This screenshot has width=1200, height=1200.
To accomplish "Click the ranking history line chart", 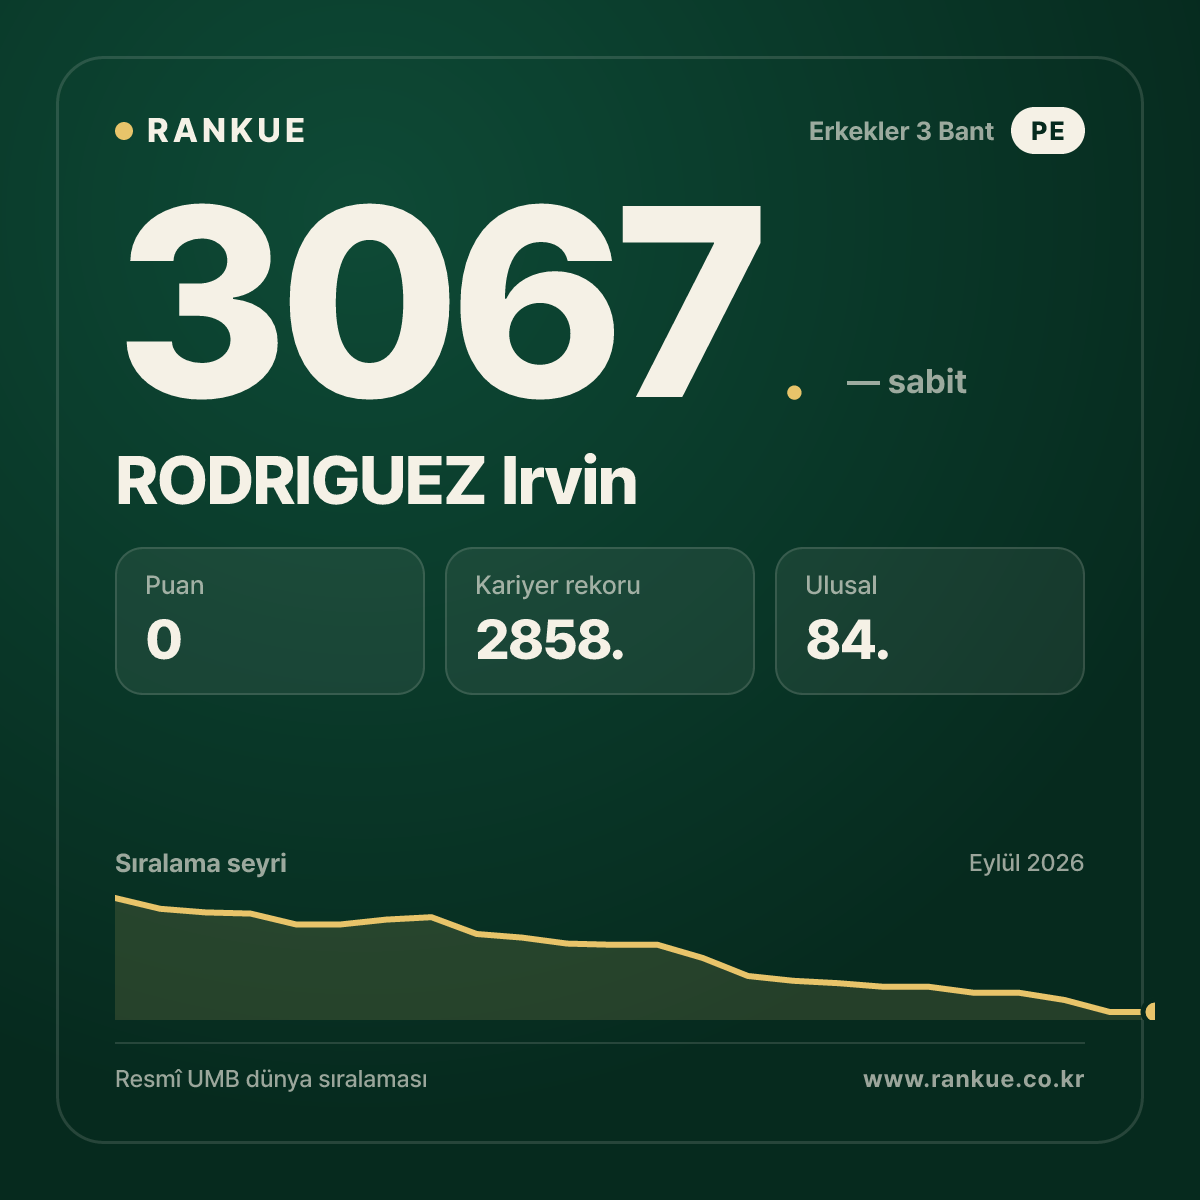I will (635, 958).
